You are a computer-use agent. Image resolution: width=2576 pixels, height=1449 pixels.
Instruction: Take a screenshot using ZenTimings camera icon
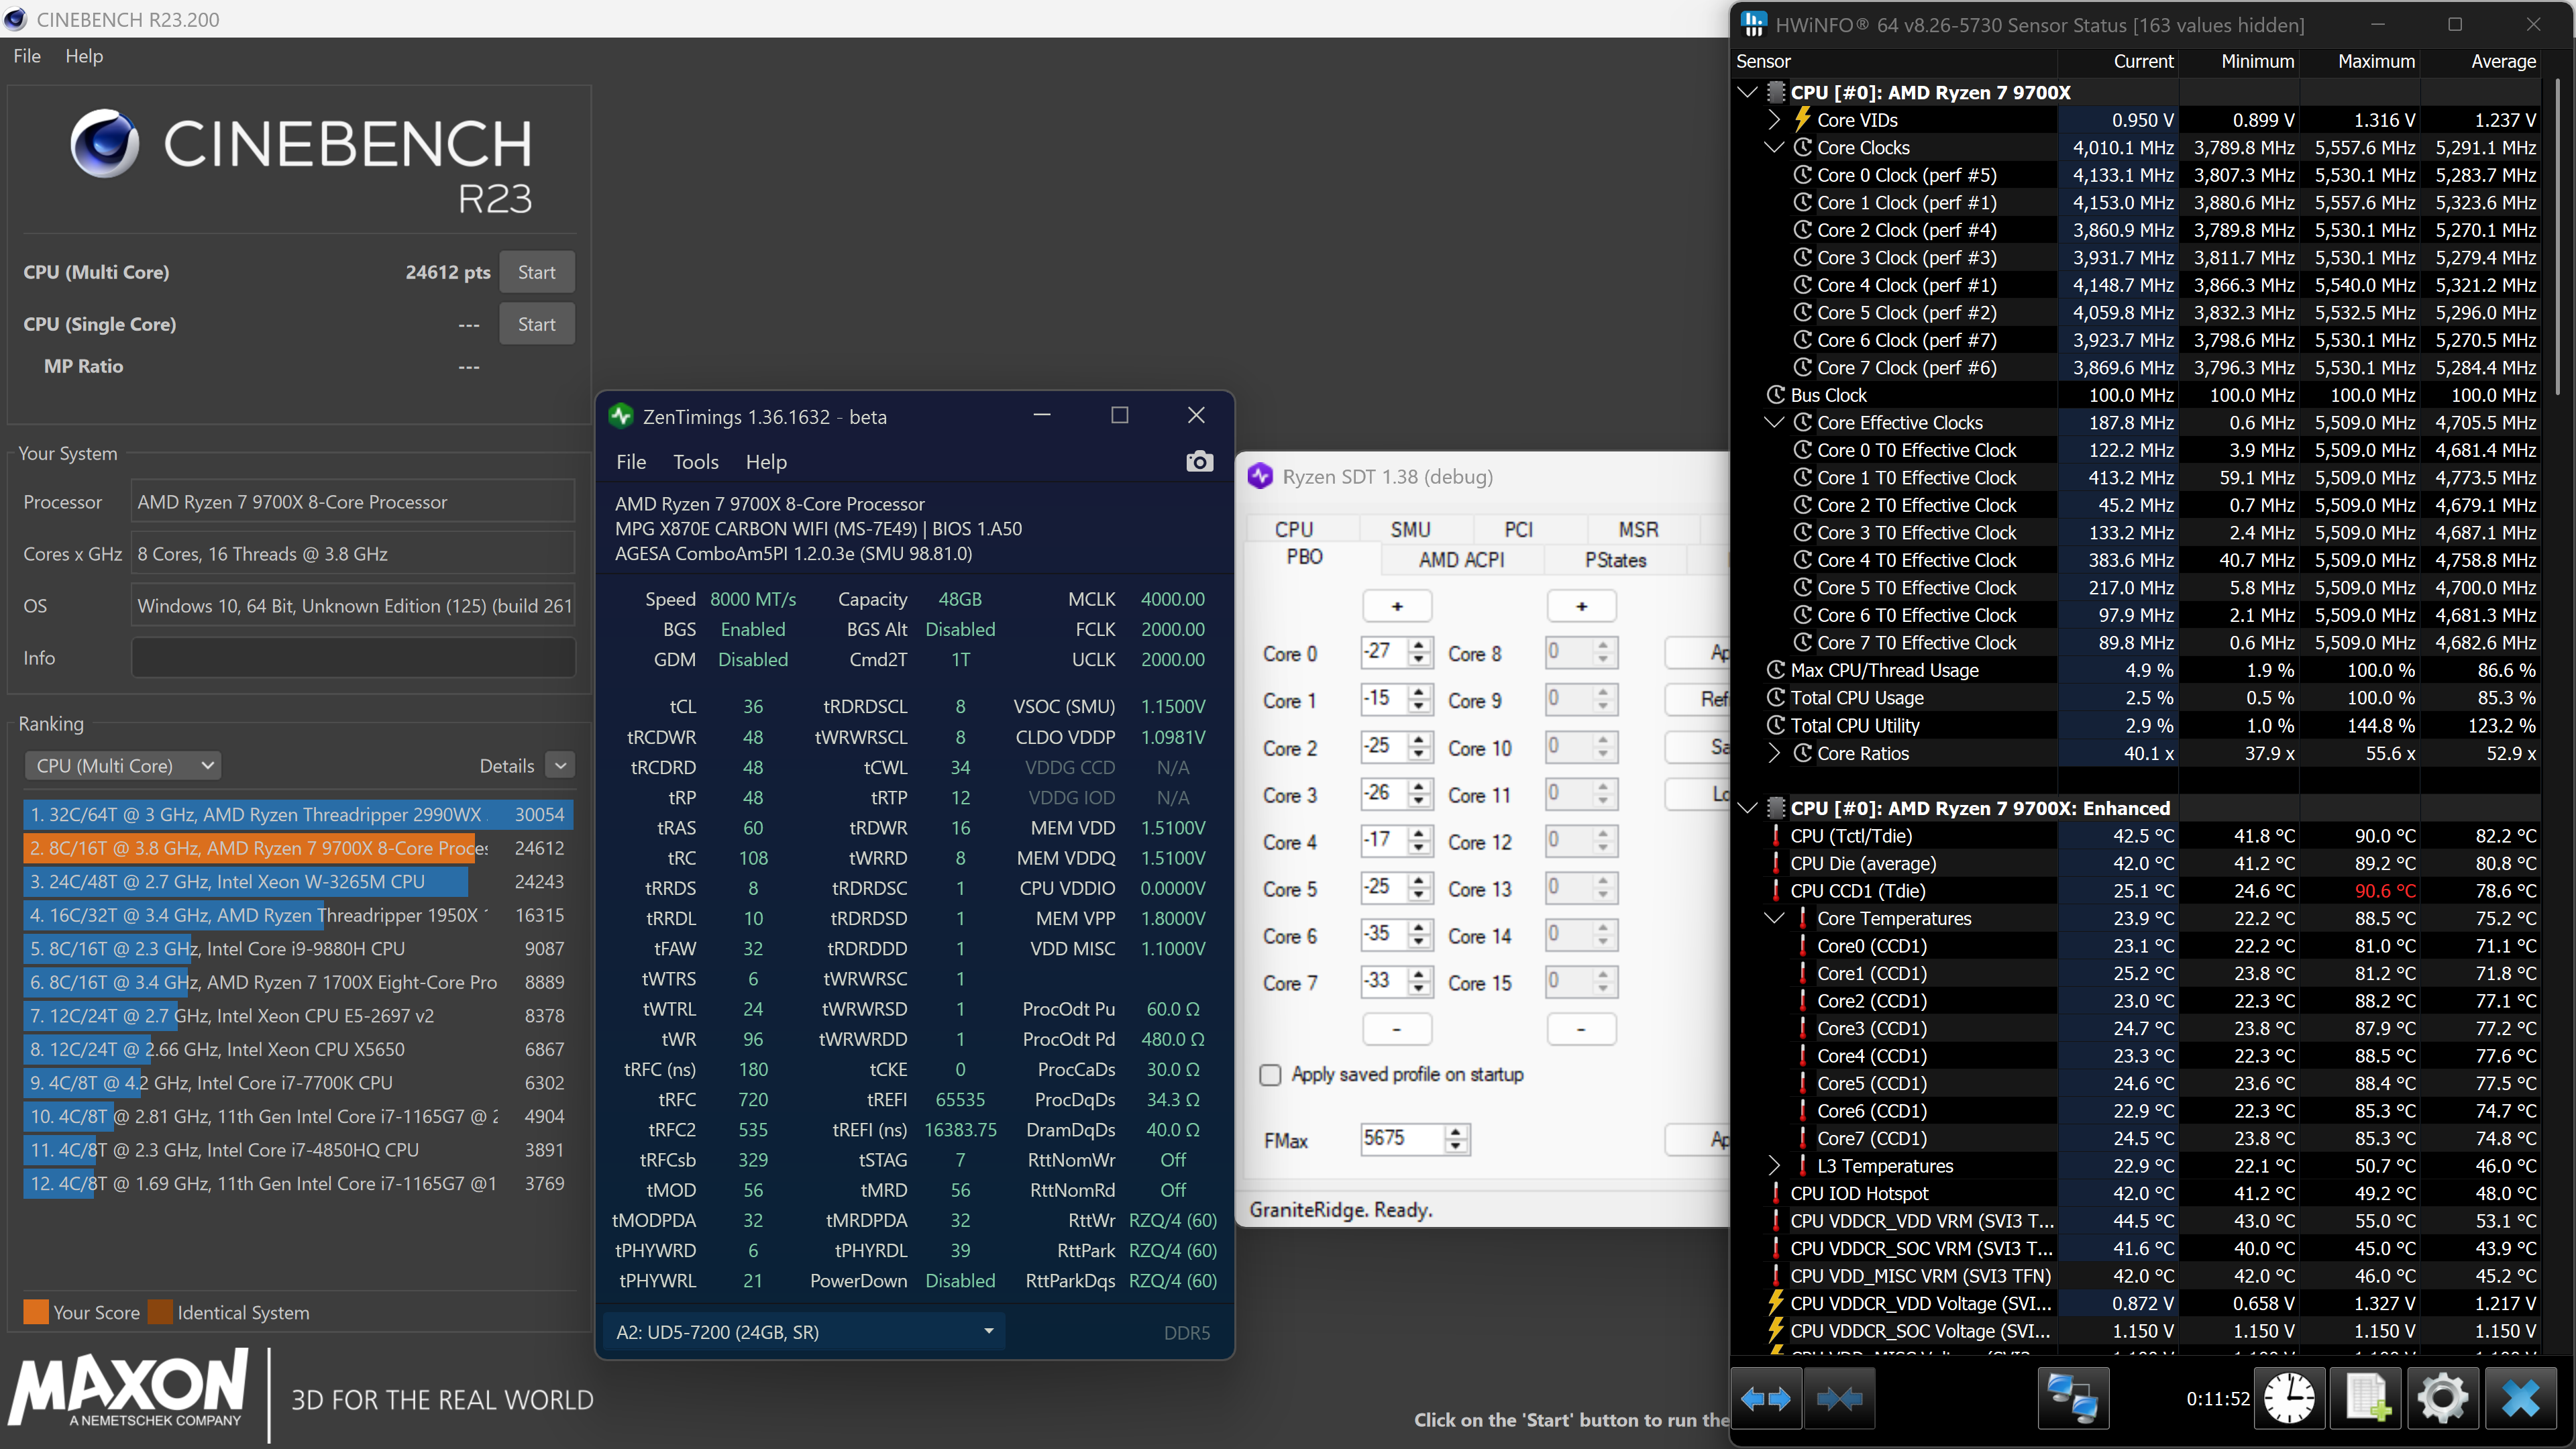pos(1199,461)
